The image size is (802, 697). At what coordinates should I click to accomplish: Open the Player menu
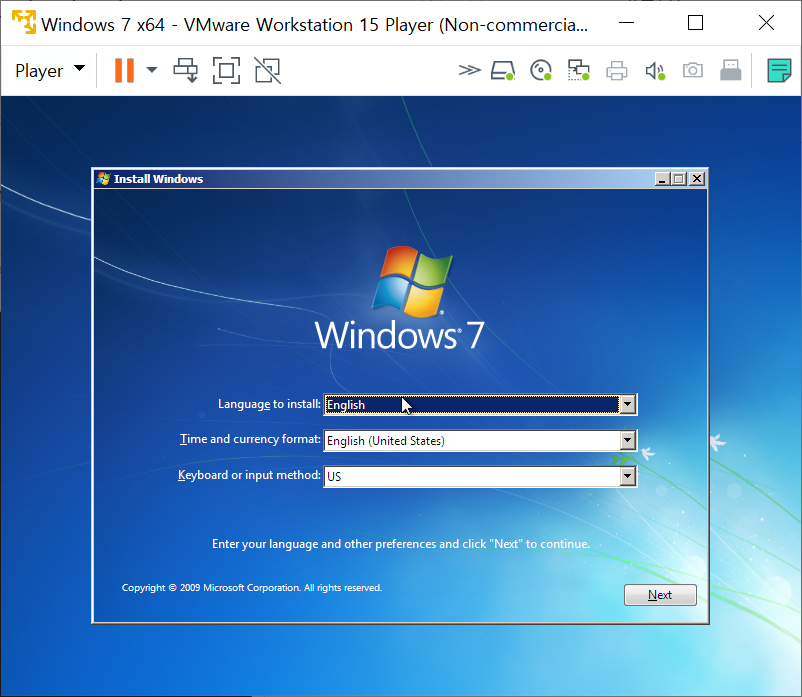click(x=50, y=70)
